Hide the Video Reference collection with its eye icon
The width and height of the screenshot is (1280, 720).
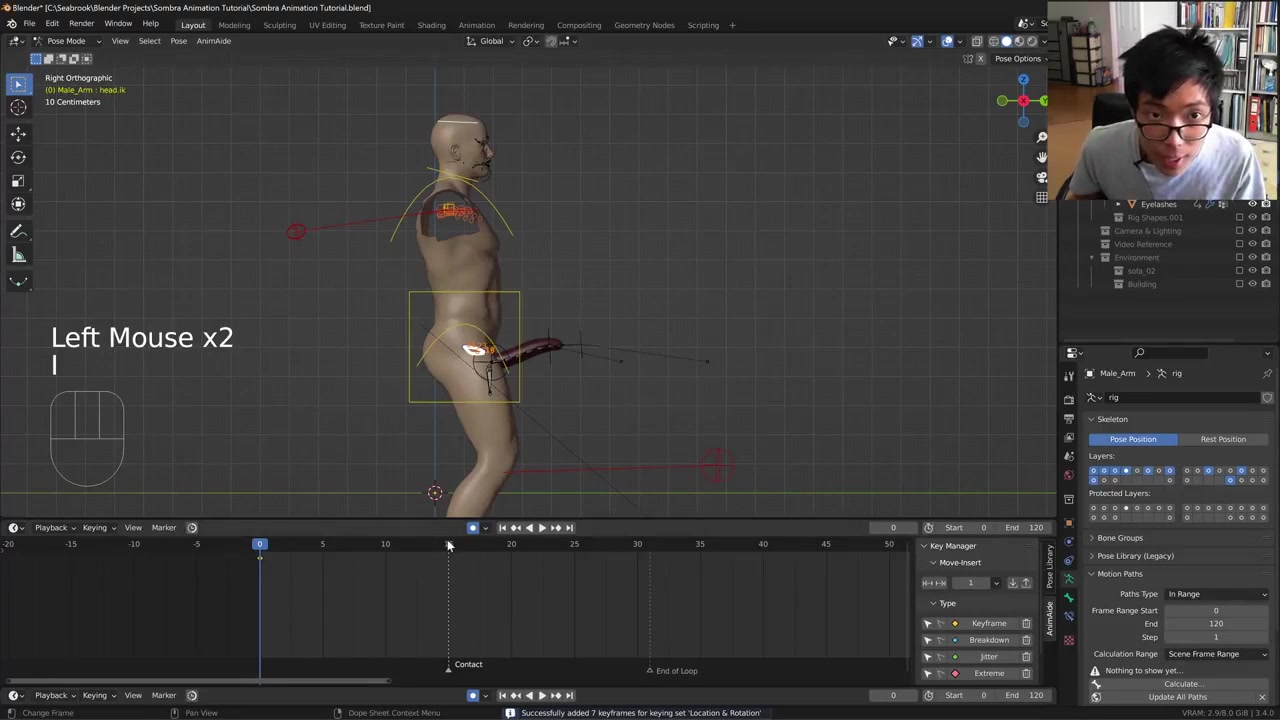click(x=1252, y=244)
